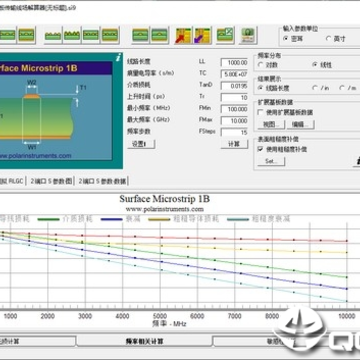Select third icon in the four-structure toolbar group
The height and width of the screenshot is (360, 360).
91,35
